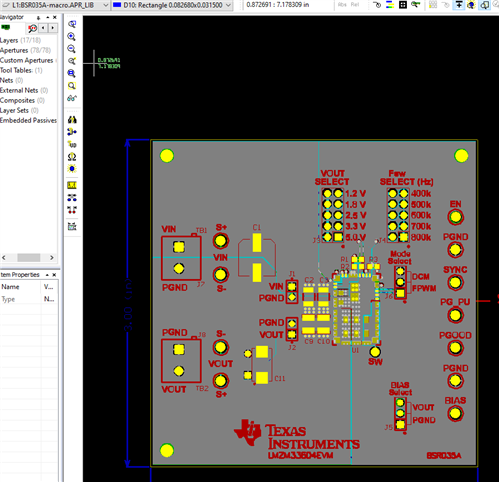The height and width of the screenshot is (482, 499).
Task: Select Layer Sets (0) in Navigator
Action: (x=19, y=110)
